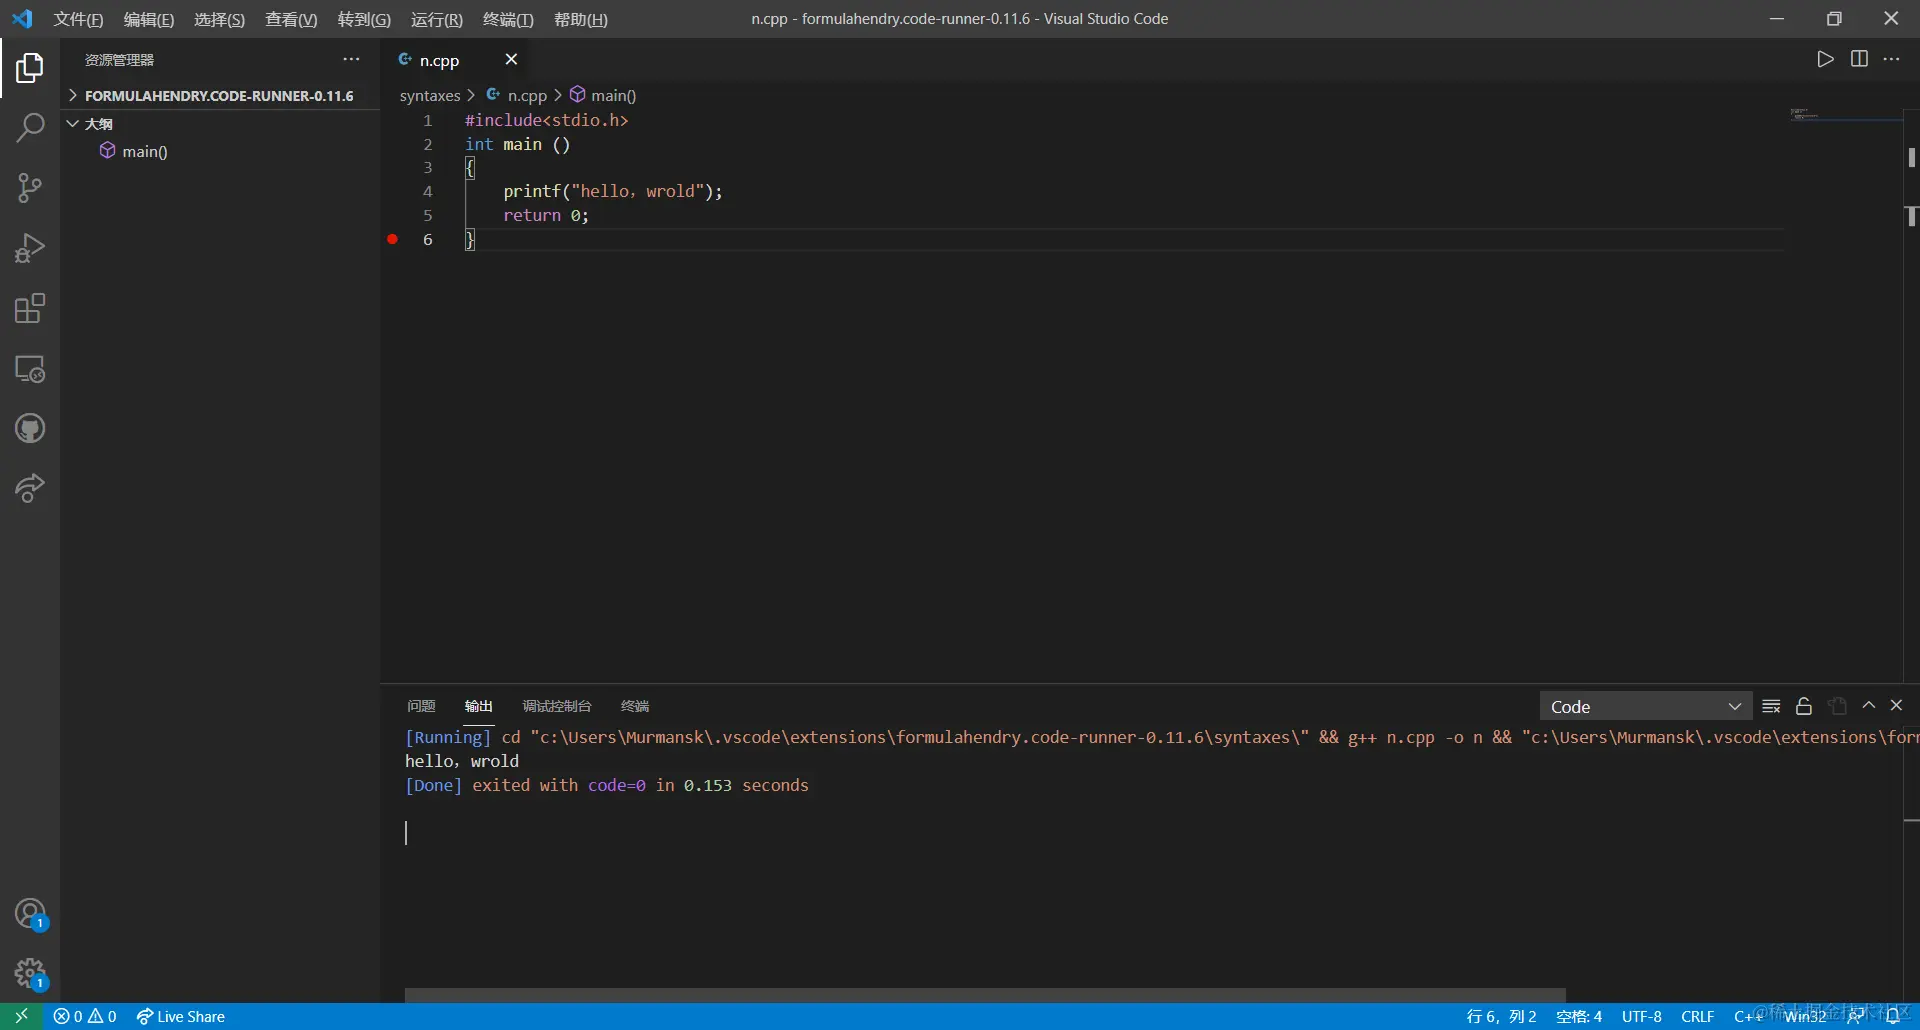The height and width of the screenshot is (1030, 1920).
Task: Switch to the 终端 panel tab
Action: 635,706
